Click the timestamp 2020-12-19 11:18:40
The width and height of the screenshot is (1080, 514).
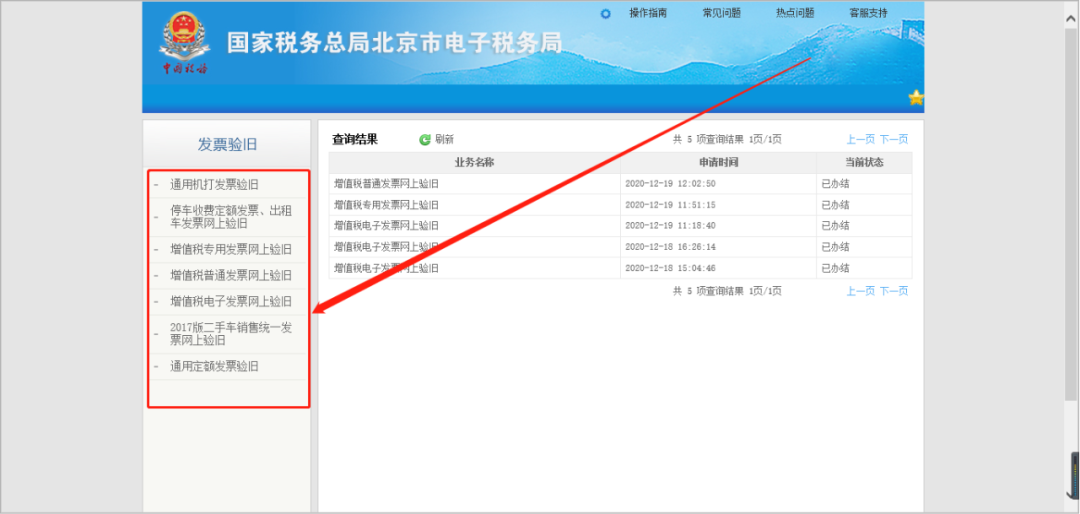[x=670, y=225]
